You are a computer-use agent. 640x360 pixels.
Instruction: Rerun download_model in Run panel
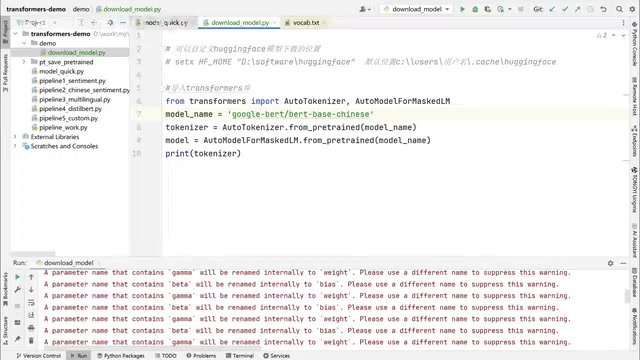point(18,277)
